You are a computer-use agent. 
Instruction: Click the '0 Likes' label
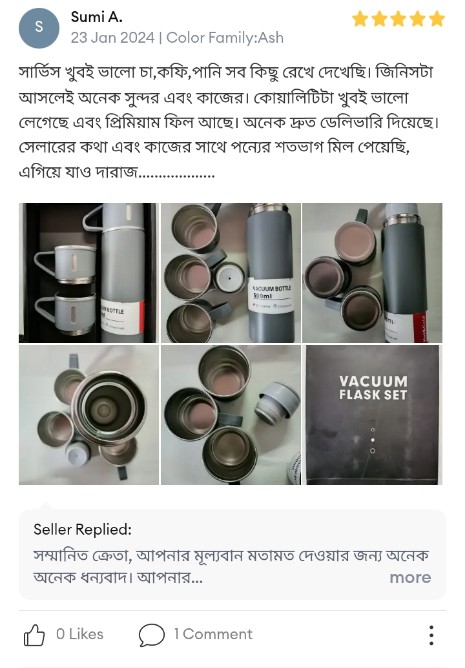80,634
